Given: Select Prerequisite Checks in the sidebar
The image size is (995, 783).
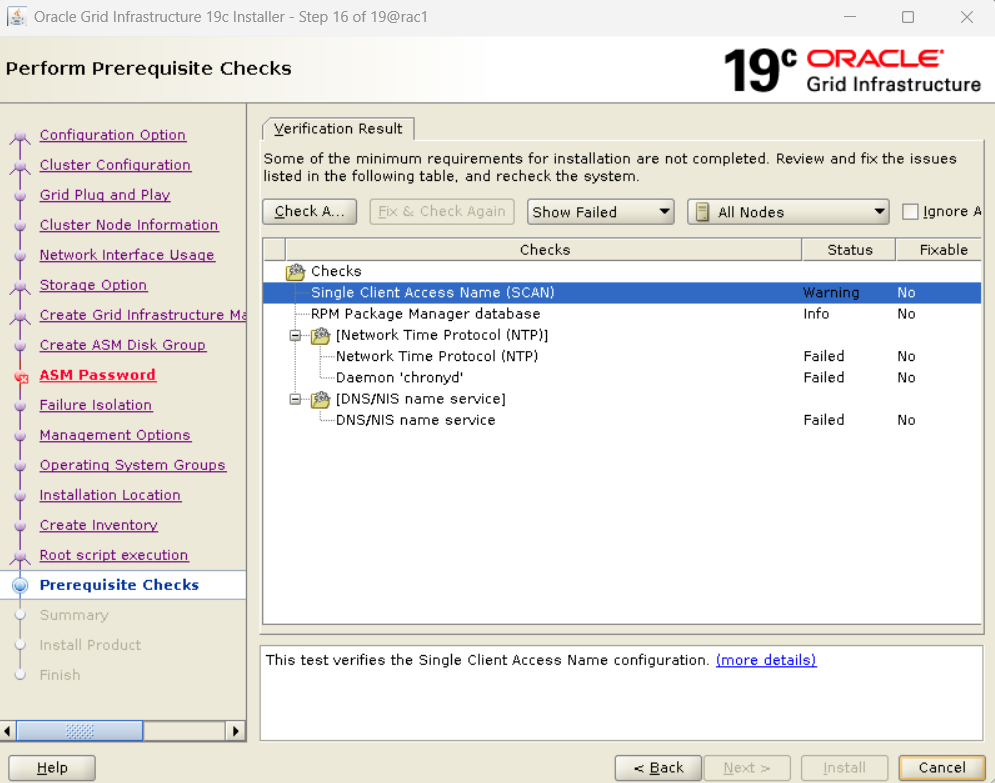Looking at the screenshot, I should (119, 585).
